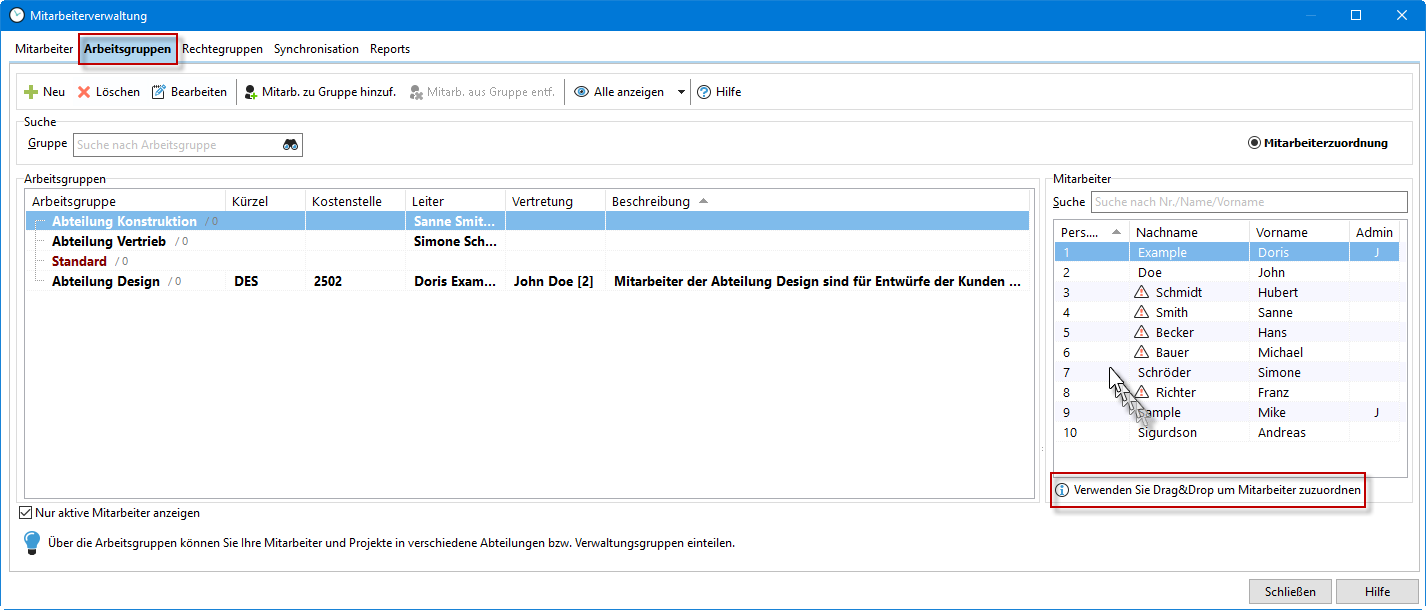Click the binoculars search icon in Gruppe field
This screenshot has height=610, width=1426.
click(289, 144)
